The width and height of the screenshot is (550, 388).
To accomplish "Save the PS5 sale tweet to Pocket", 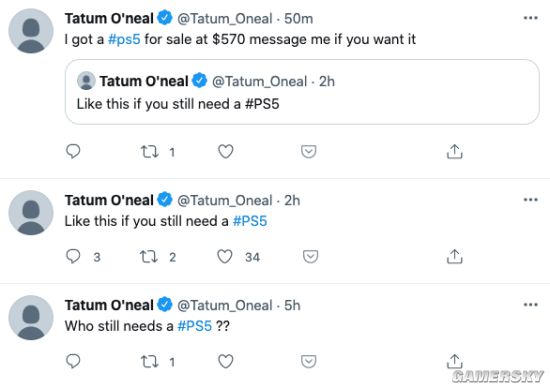I will 309,152.
